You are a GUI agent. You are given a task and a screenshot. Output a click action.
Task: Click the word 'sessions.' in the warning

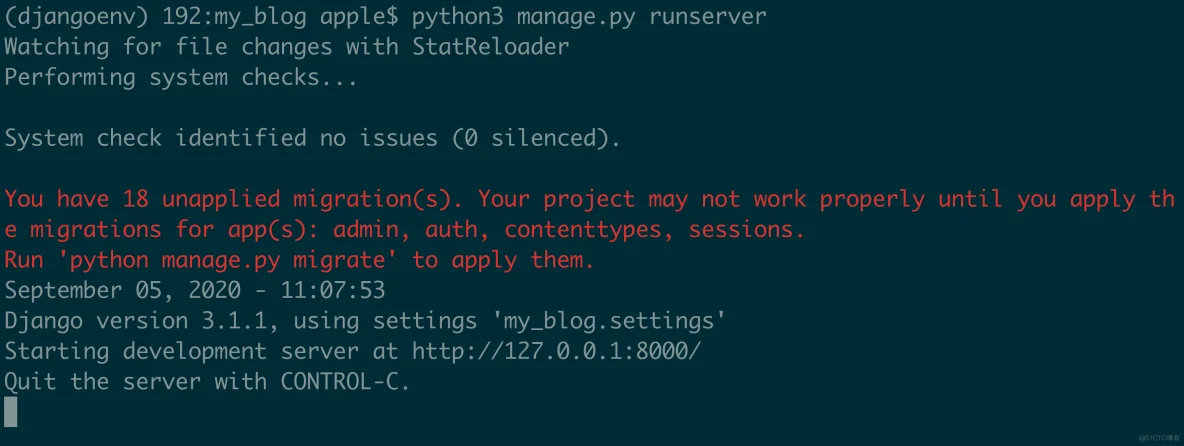(x=747, y=229)
